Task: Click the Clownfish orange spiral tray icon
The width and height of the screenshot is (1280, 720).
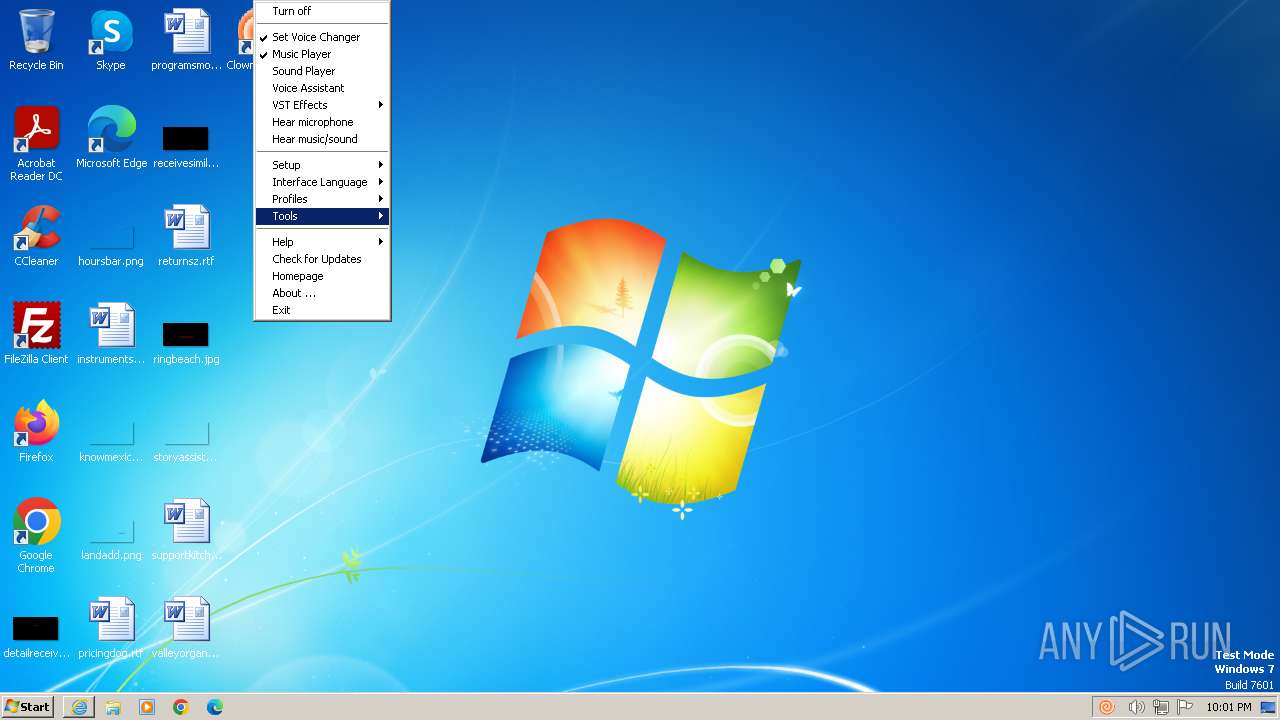Action: click(1107, 707)
